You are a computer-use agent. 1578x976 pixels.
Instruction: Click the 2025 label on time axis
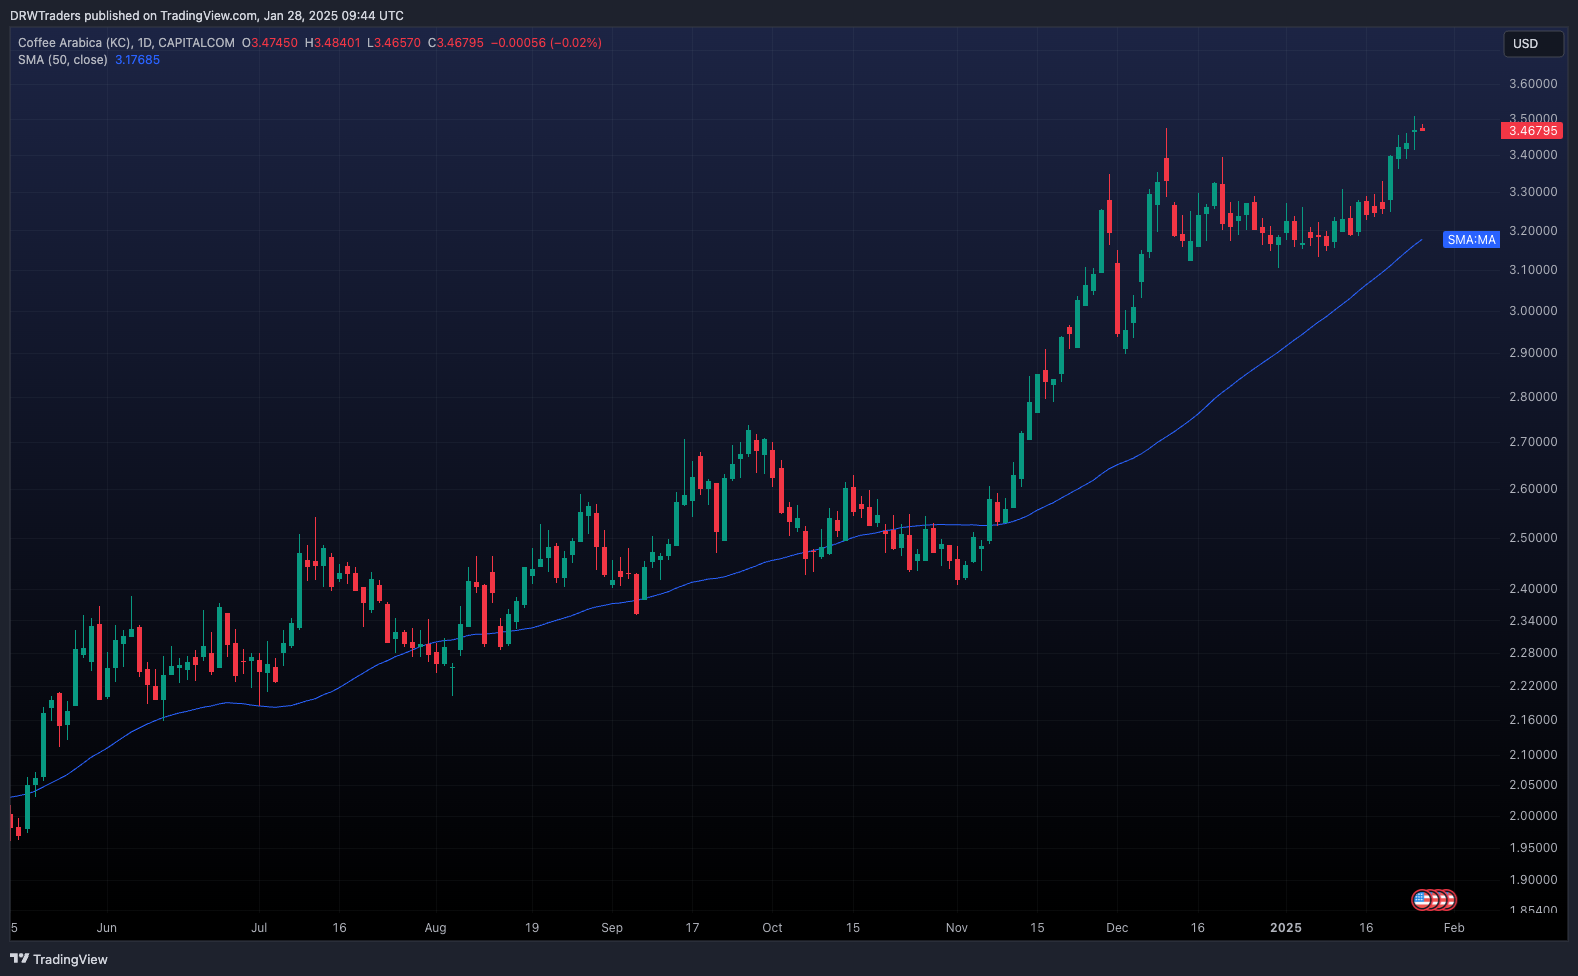1286,928
